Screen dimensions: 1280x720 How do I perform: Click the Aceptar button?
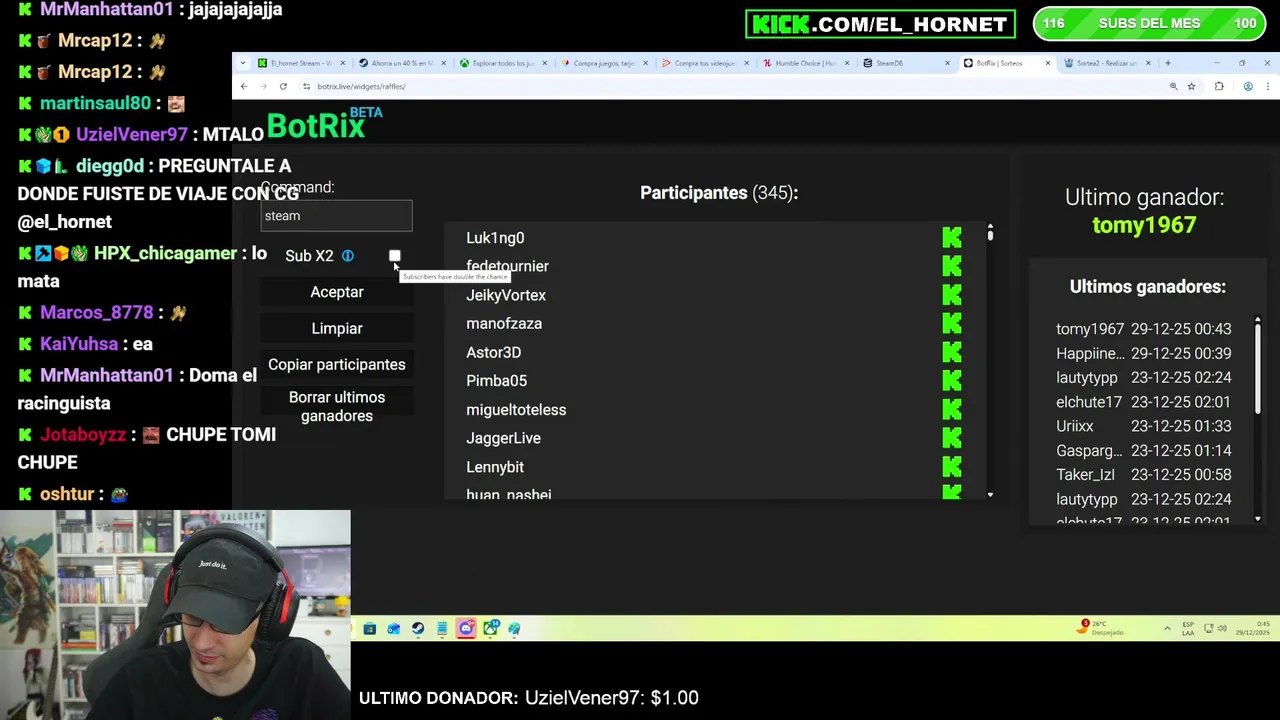click(x=337, y=292)
